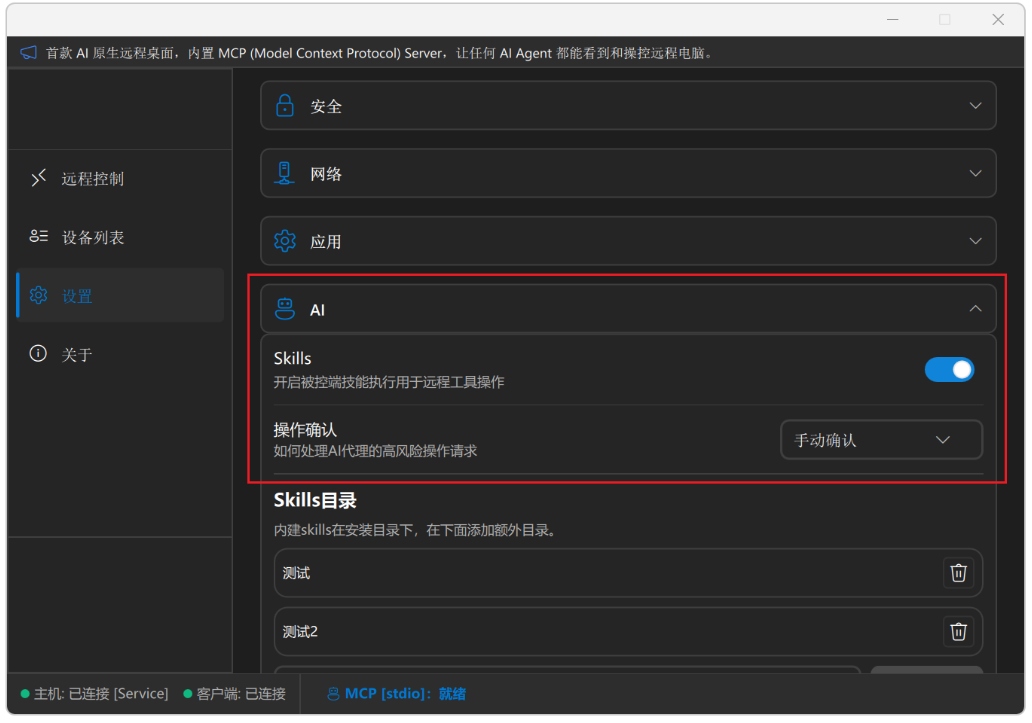Click the 主机: 已连接 [Service] status text
This screenshot has height=723, width=1032.
pyautogui.click(x=101, y=694)
